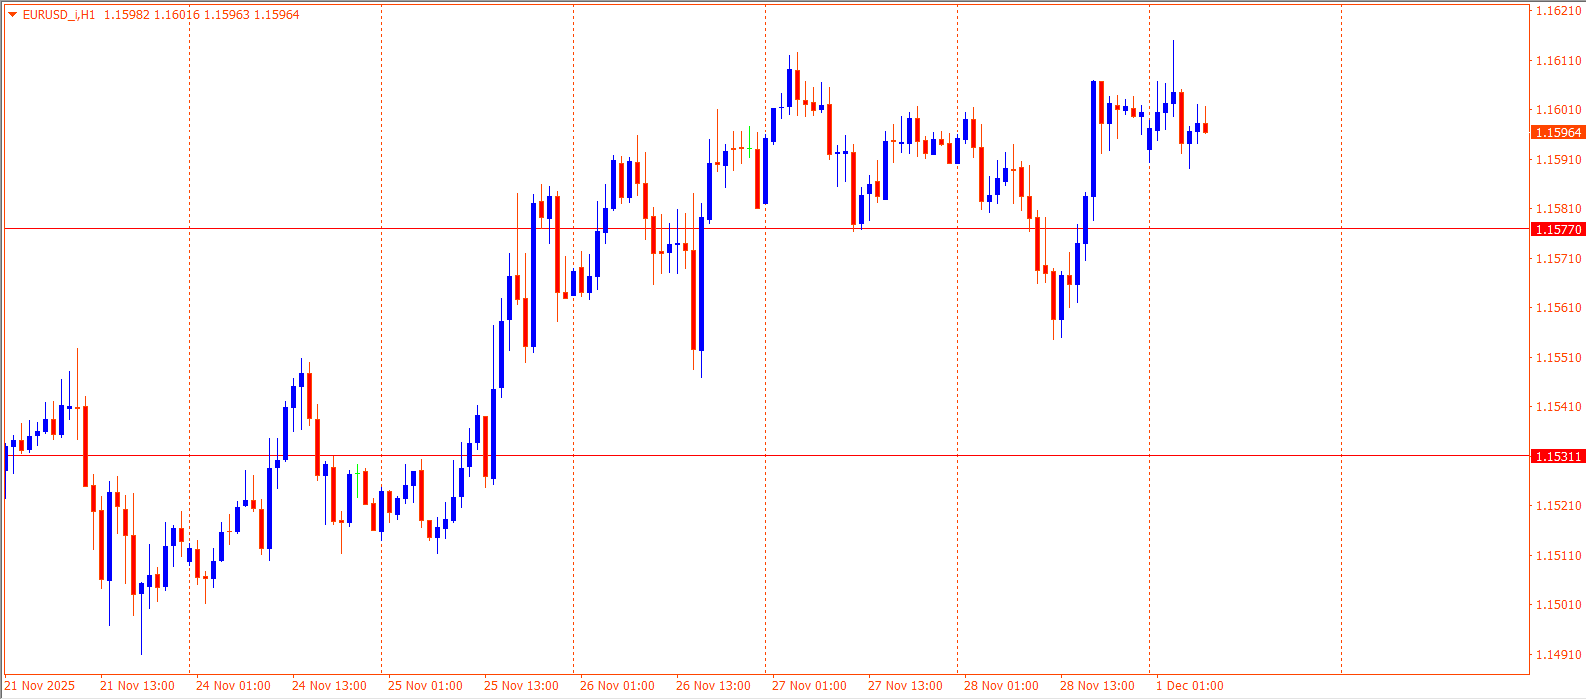The width and height of the screenshot is (1586, 700).
Task: Click the 1.14910 price axis label
Action: coord(1559,655)
